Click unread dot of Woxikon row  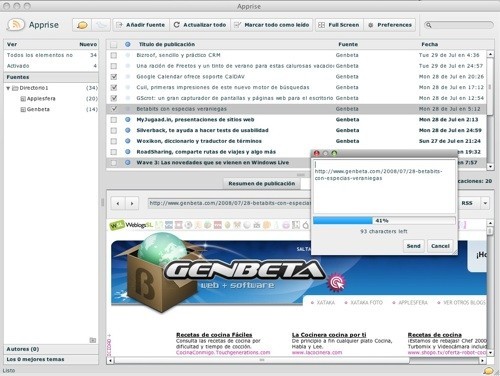tap(128, 141)
